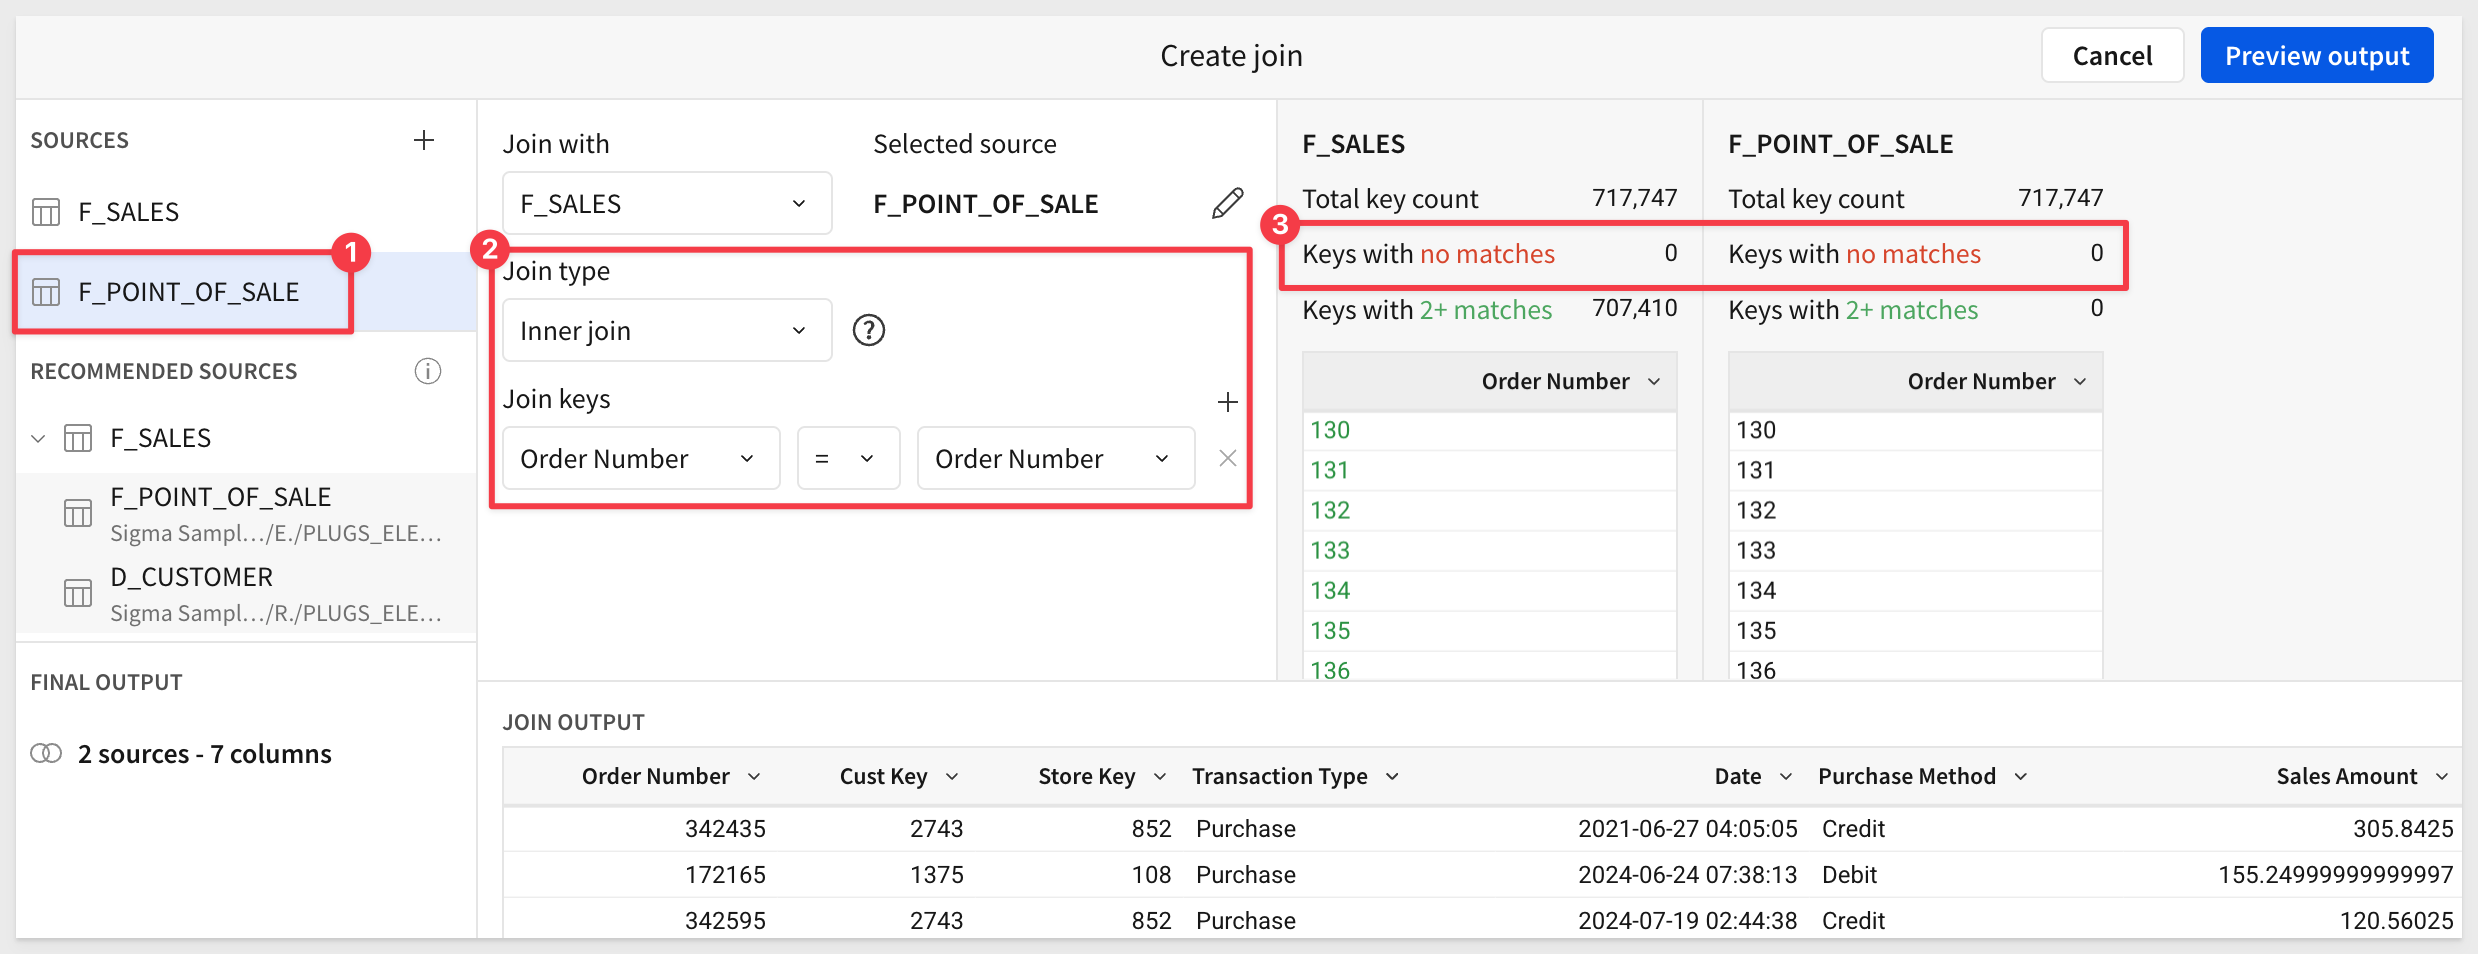Viewport: 2478px width, 954px height.
Task: Select F_SALES in the Sources list
Action: [128, 212]
